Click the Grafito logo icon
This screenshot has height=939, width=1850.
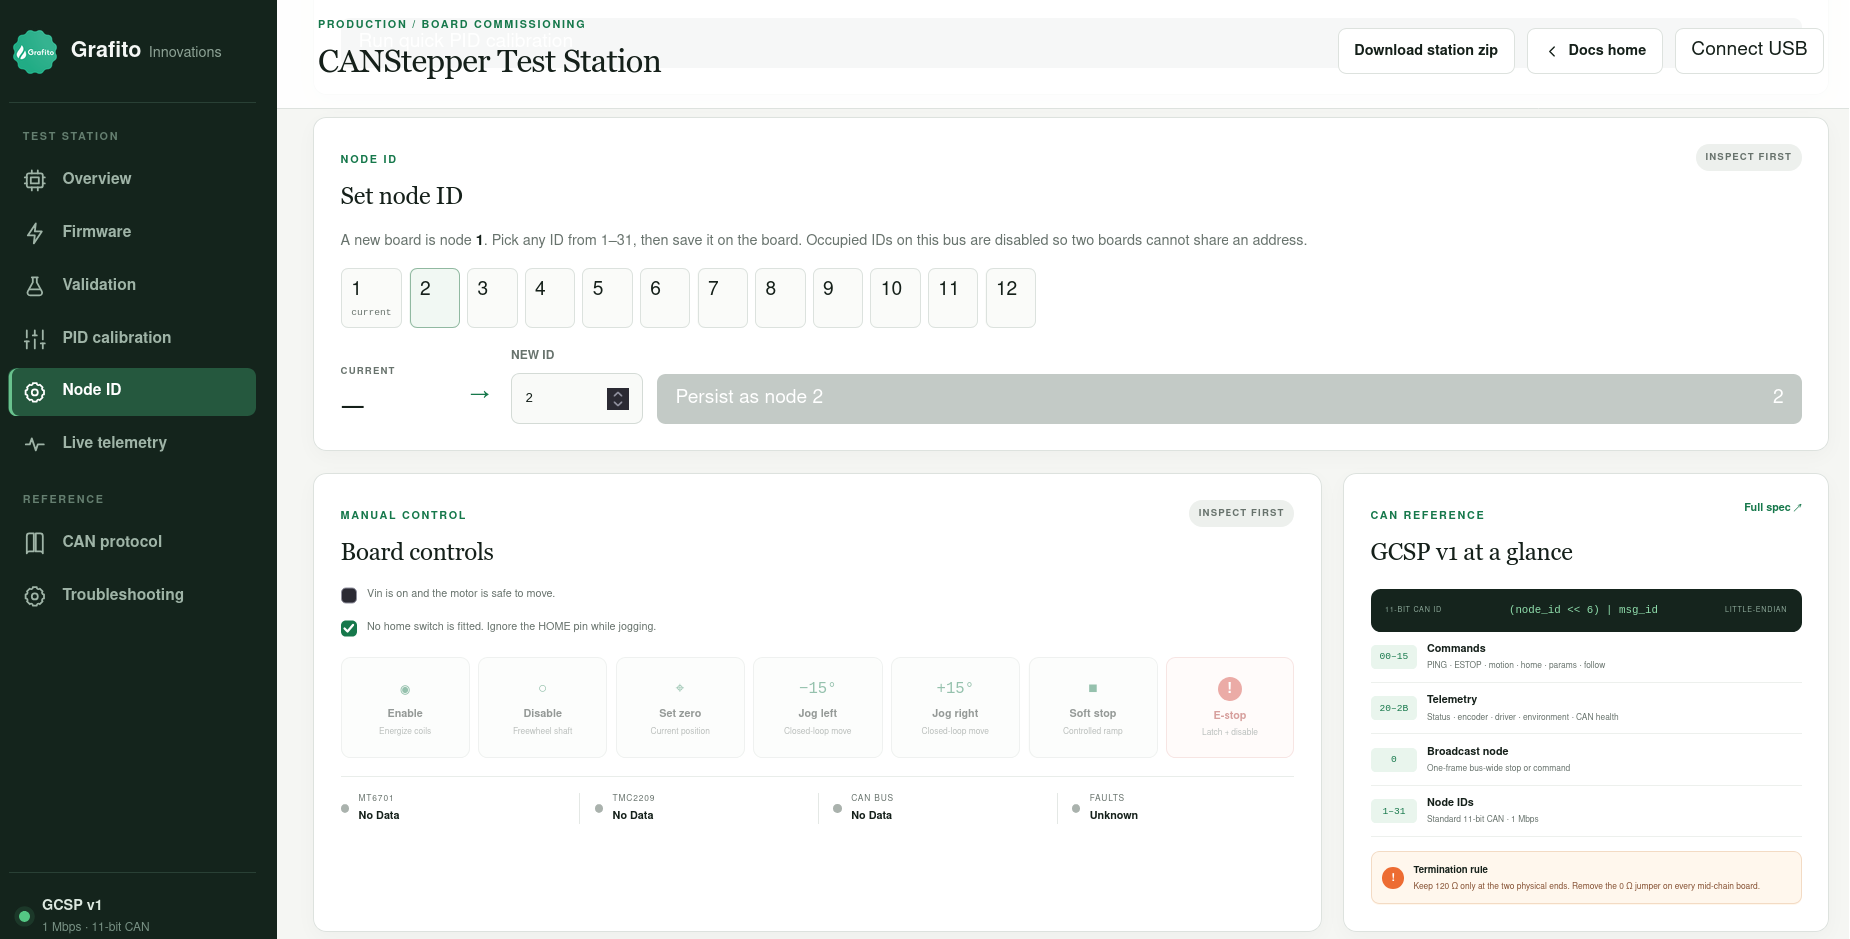35,52
